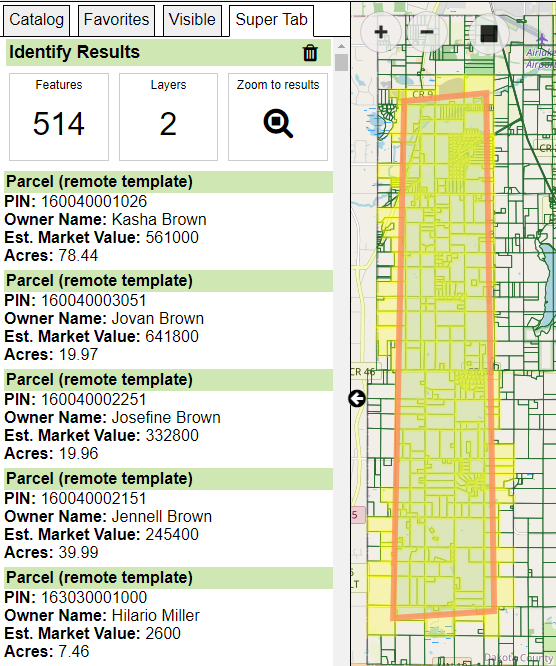Click the Features 514 count box

coord(59,117)
